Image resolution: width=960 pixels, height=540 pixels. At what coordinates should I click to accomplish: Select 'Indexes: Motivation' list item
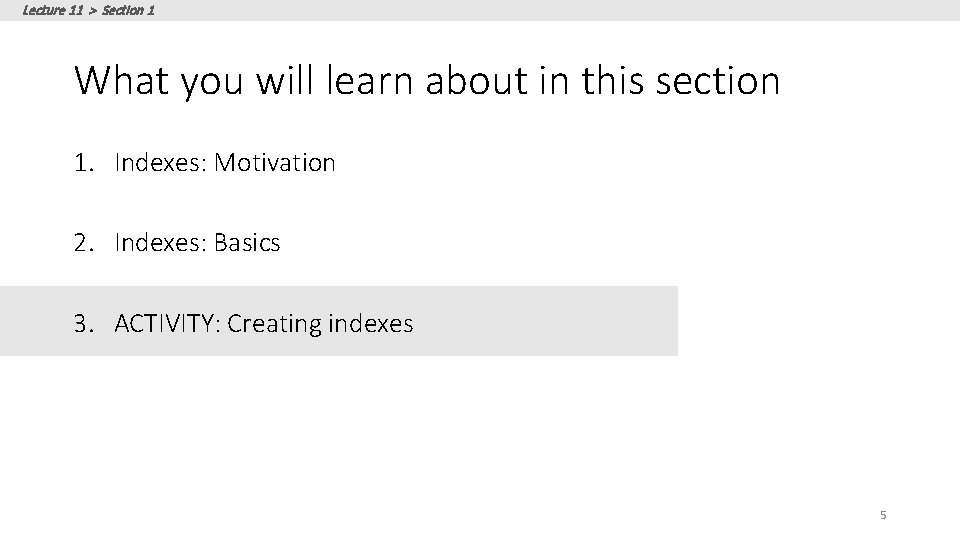pos(225,162)
